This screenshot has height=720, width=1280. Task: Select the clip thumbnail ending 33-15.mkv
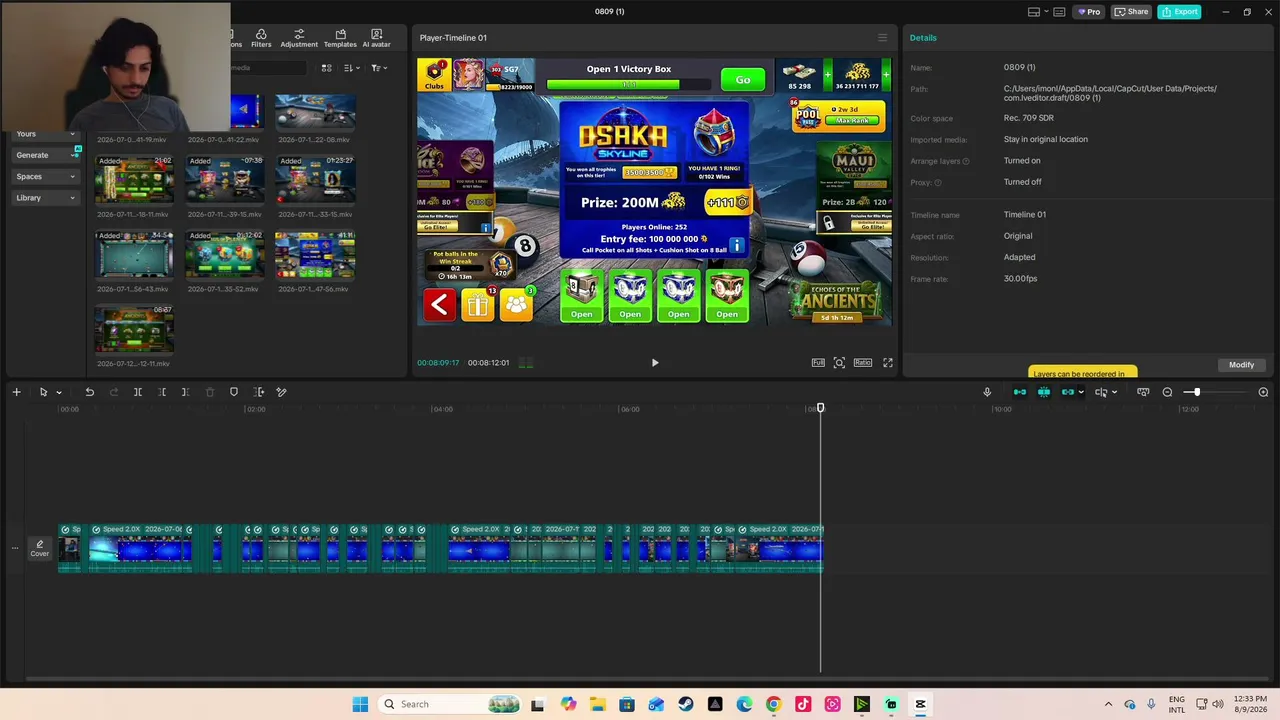[315, 180]
